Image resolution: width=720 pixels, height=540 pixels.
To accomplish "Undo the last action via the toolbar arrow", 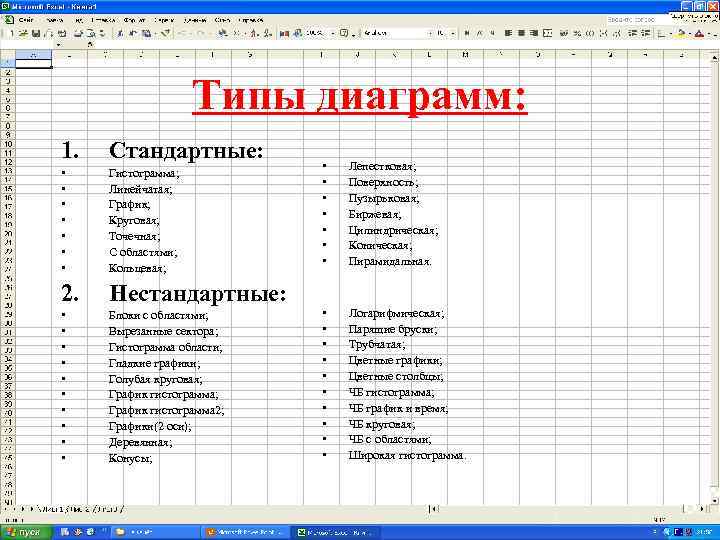I will click(x=182, y=34).
